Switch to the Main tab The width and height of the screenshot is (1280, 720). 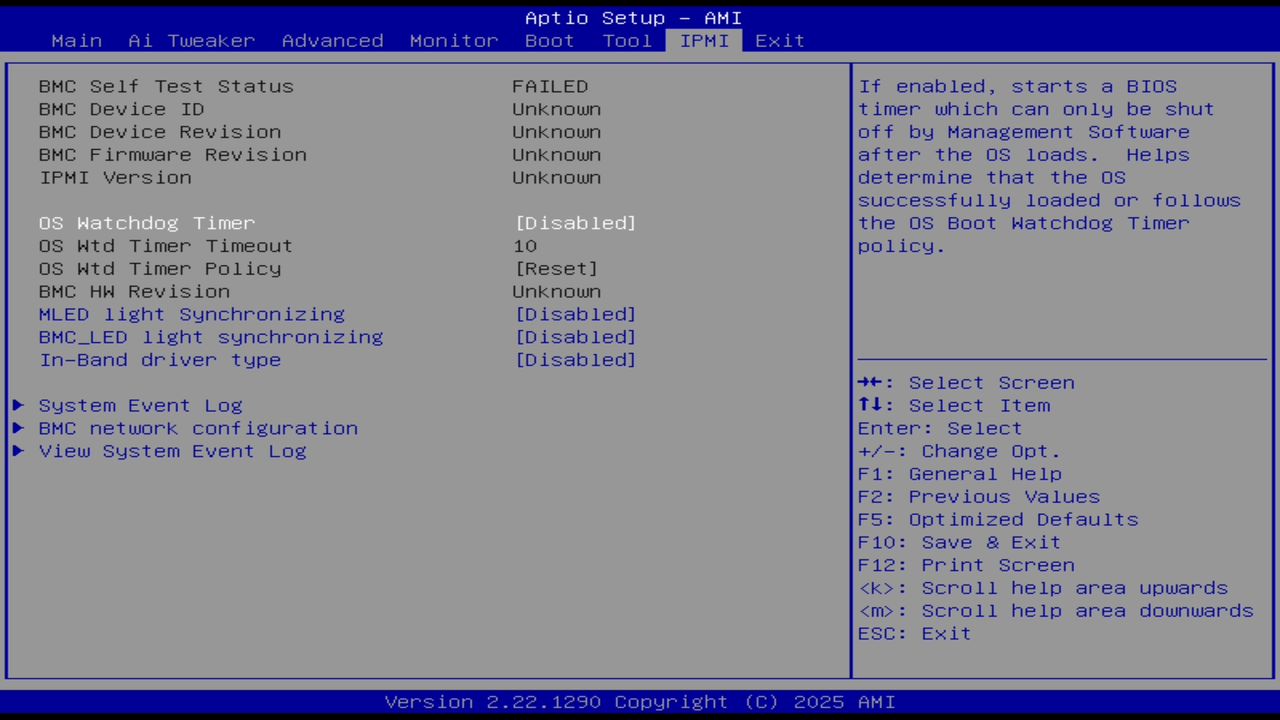click(x=76, y=40)
